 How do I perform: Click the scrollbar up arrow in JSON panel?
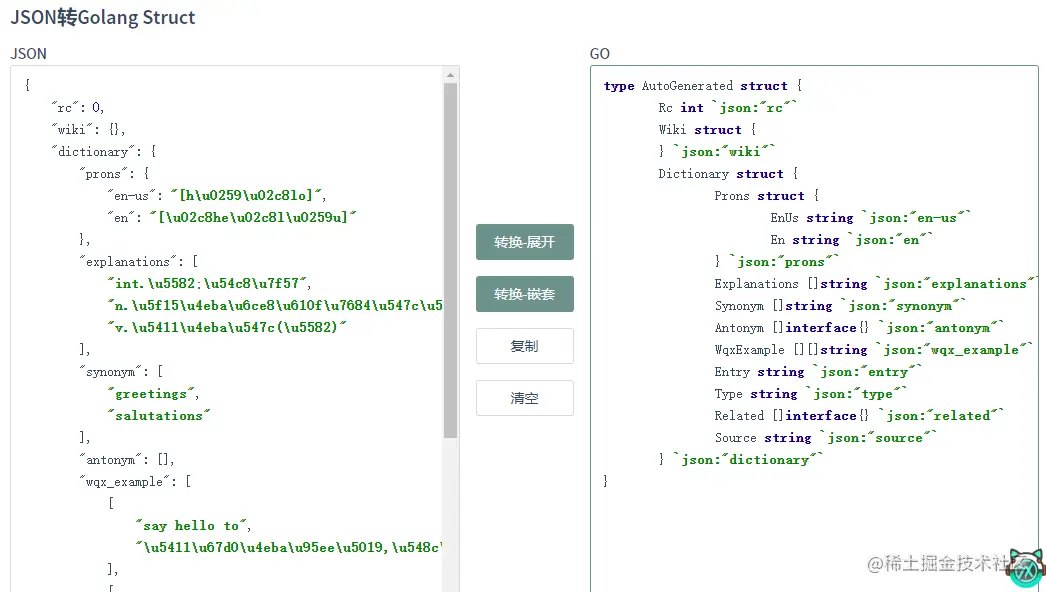pos(450,75)
